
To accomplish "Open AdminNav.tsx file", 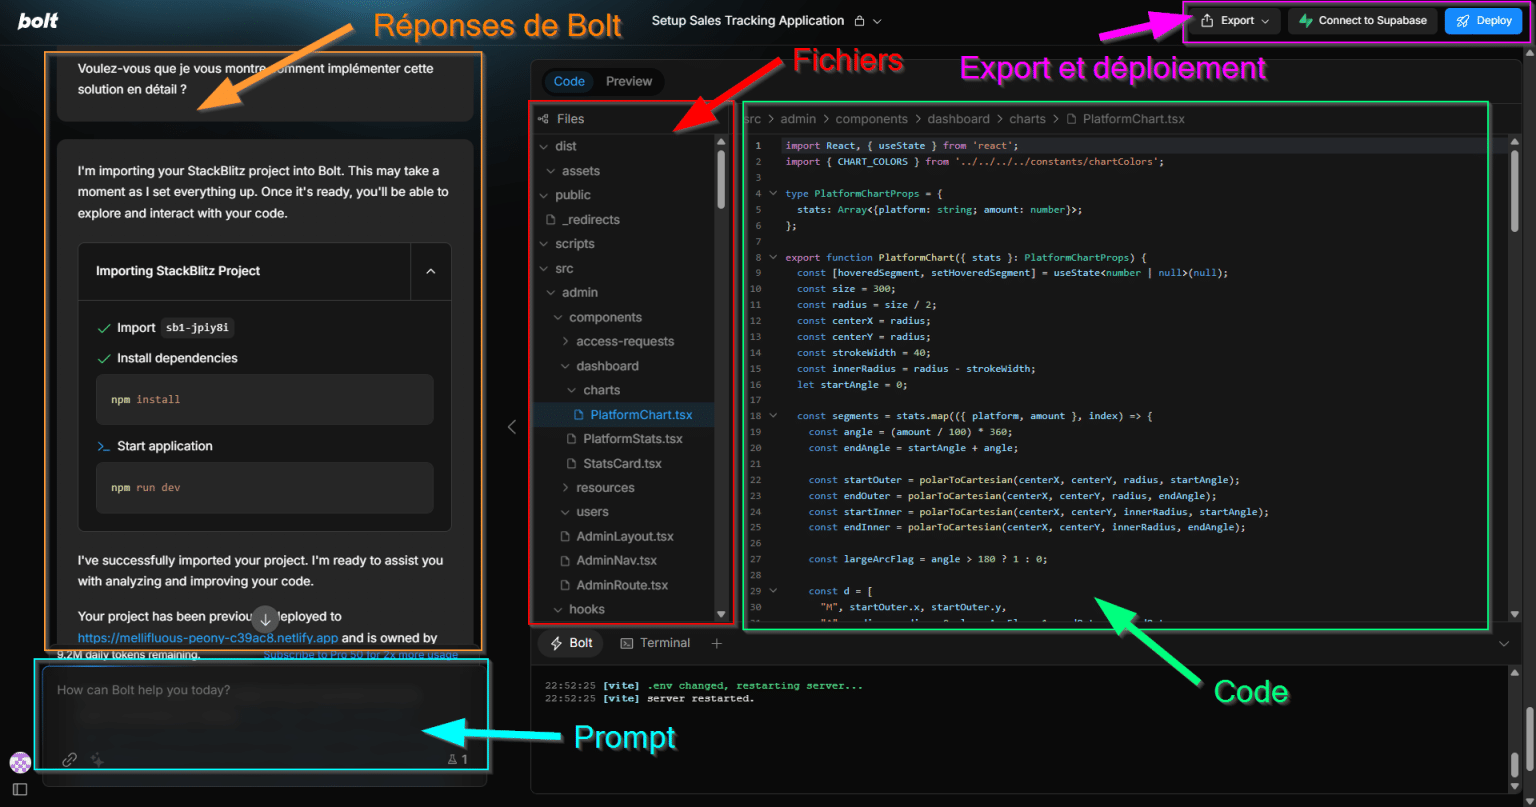I will [616, 561].
